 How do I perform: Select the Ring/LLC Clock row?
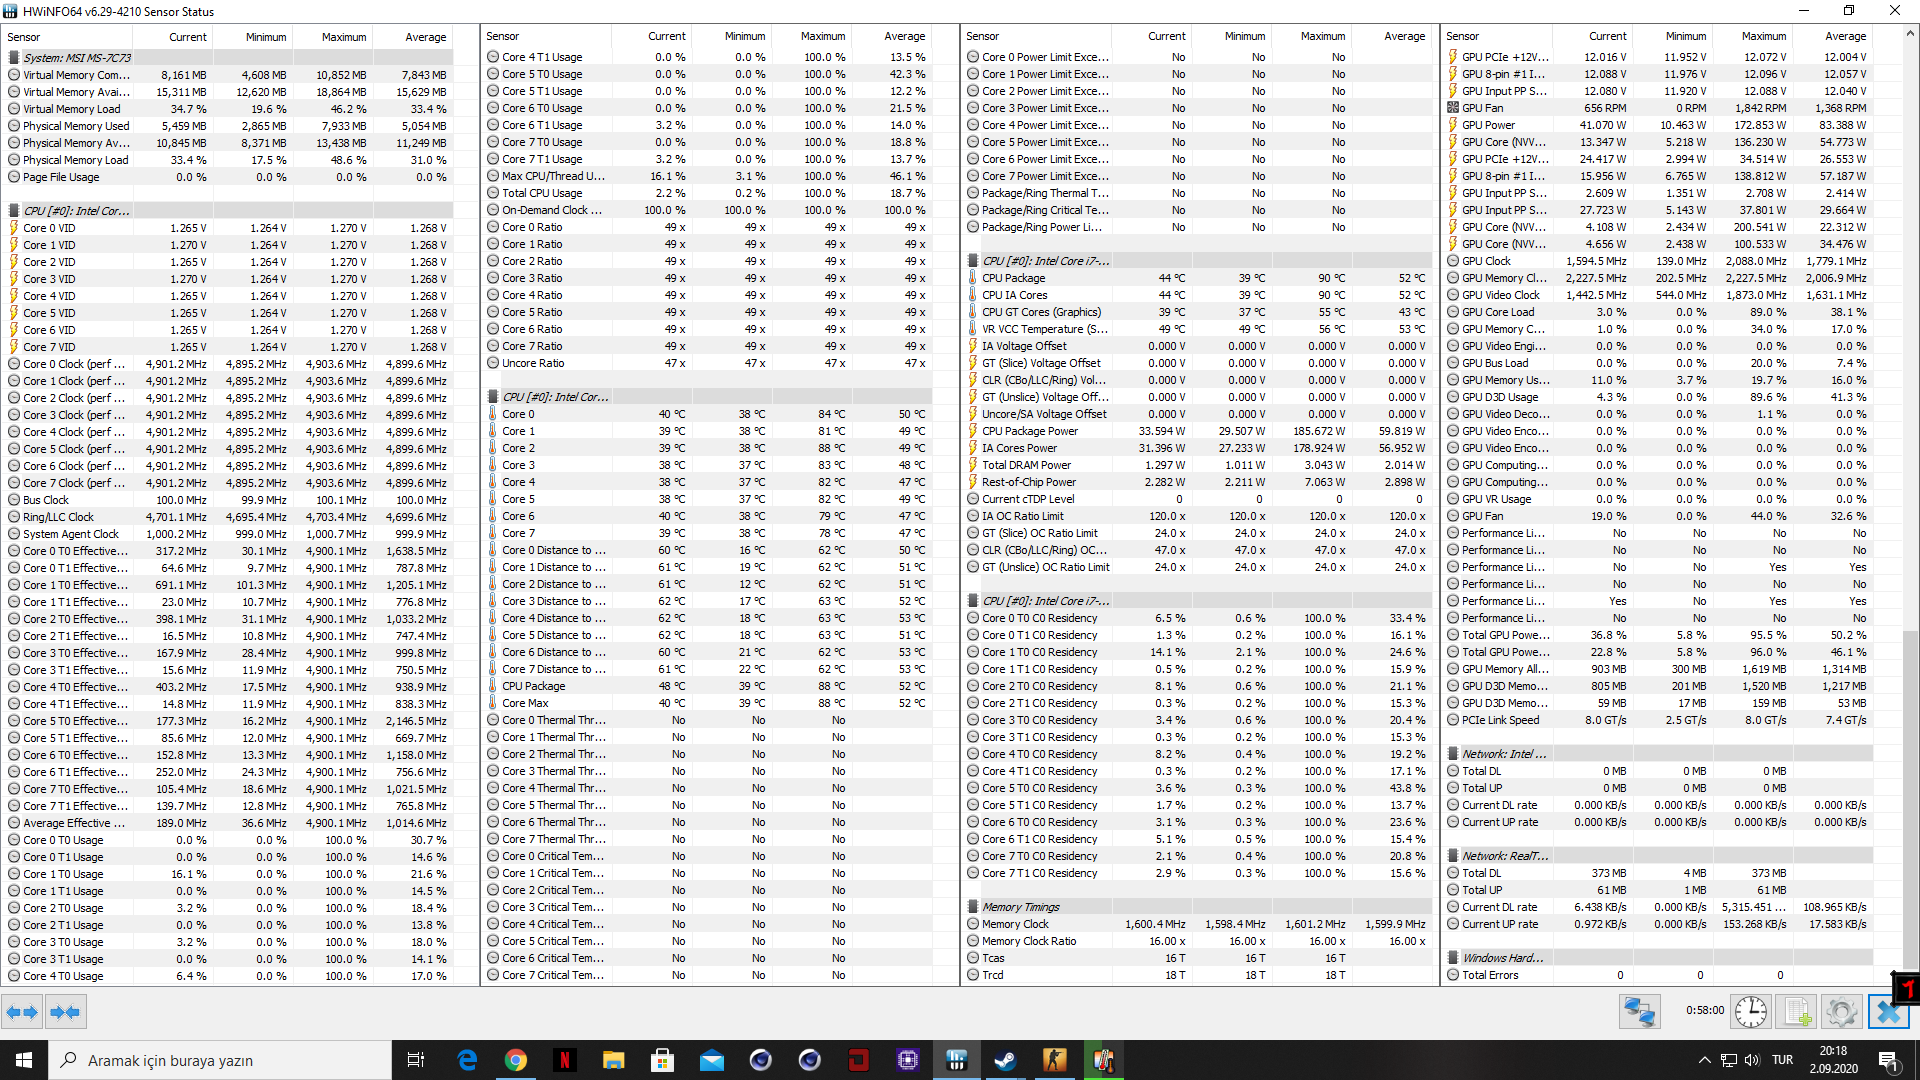click(x=229, y=517)
